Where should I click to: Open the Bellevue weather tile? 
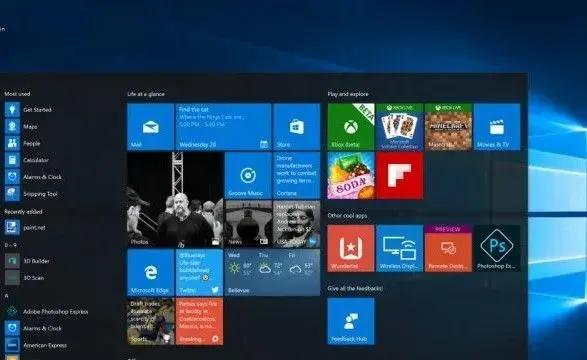point(272,272)
